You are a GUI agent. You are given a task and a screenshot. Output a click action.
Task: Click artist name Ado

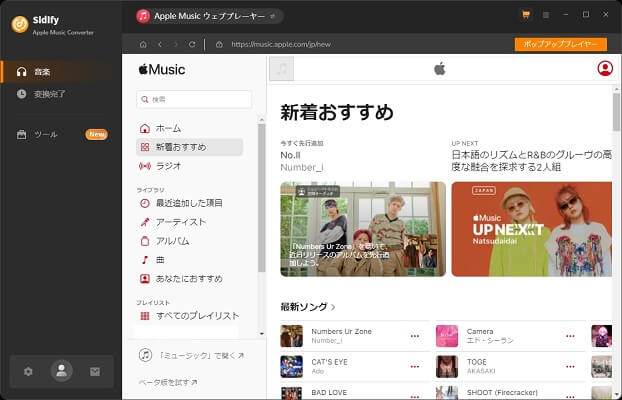tap(317, 371)
